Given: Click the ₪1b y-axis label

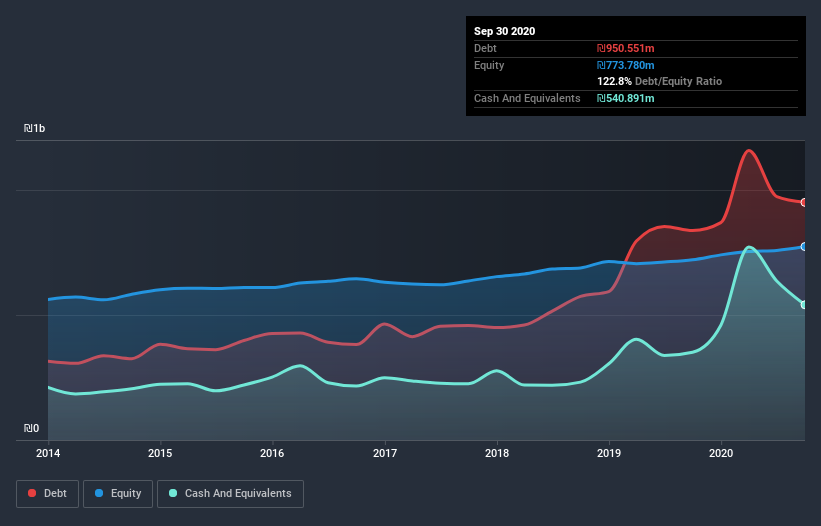Looking at the screenshot, I should tap(35, 129).
